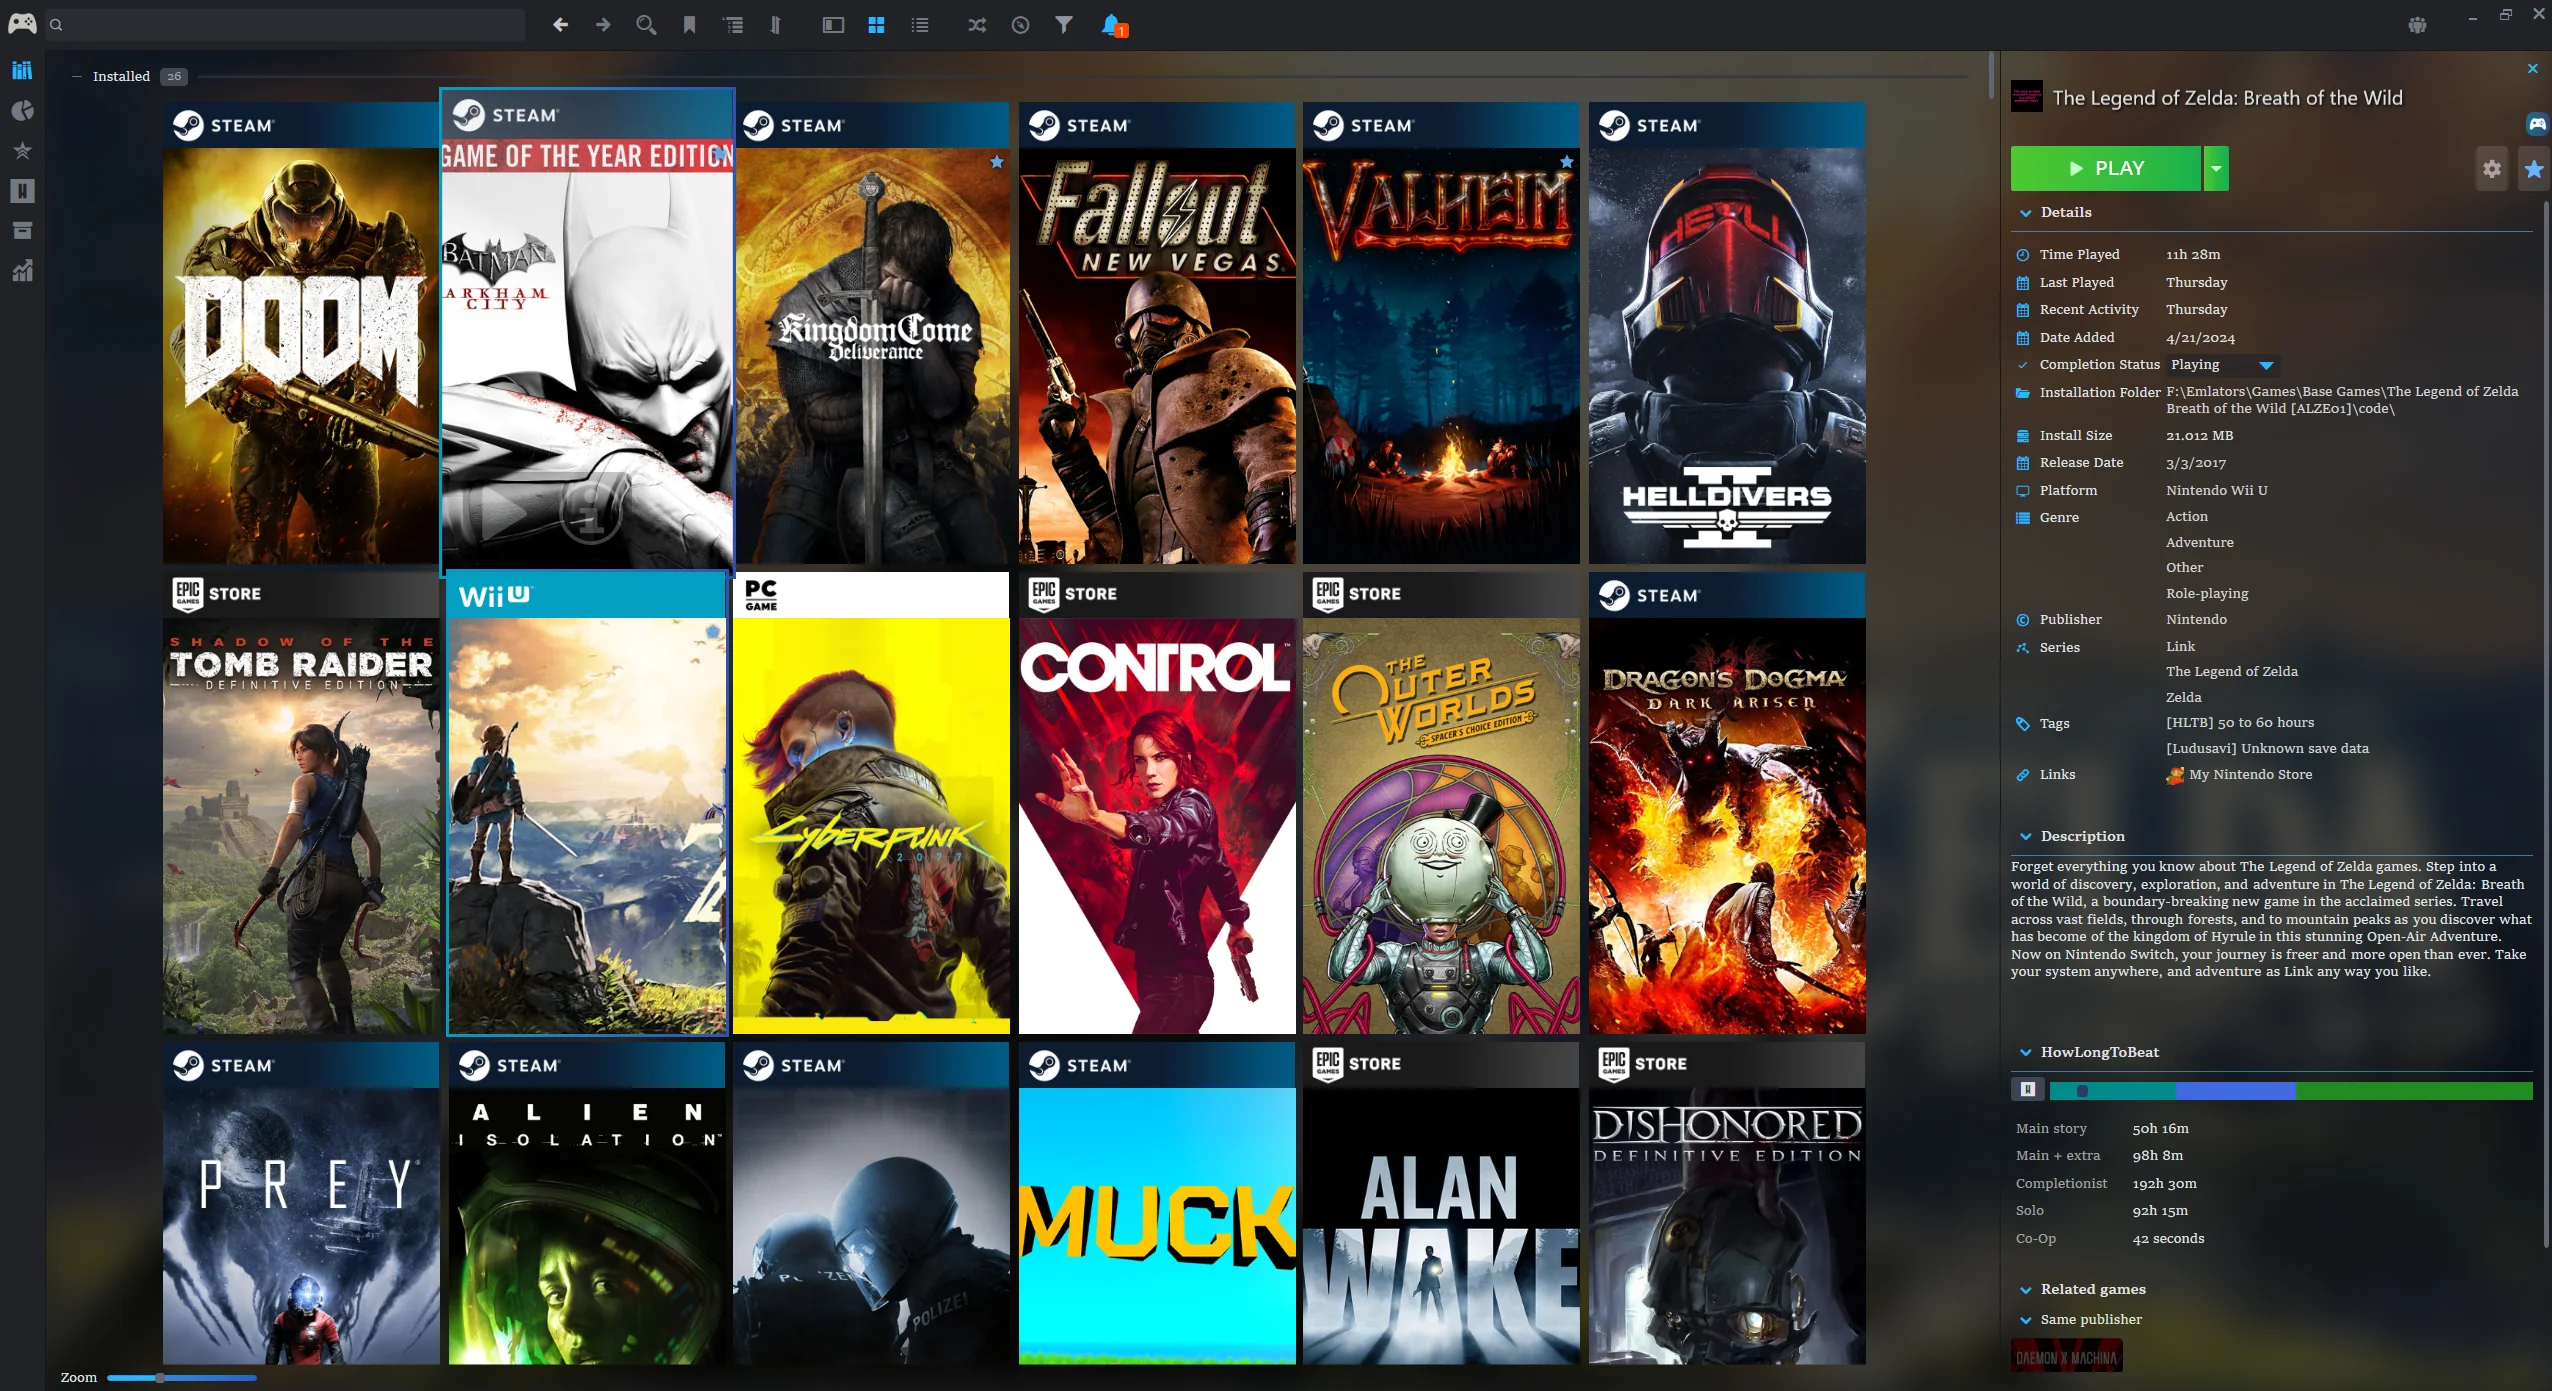This screenshot has width=2552, height=1391.
Task: Collapse the Same publisher section
Action: pyautogui.click(x=2025, y=1320)
